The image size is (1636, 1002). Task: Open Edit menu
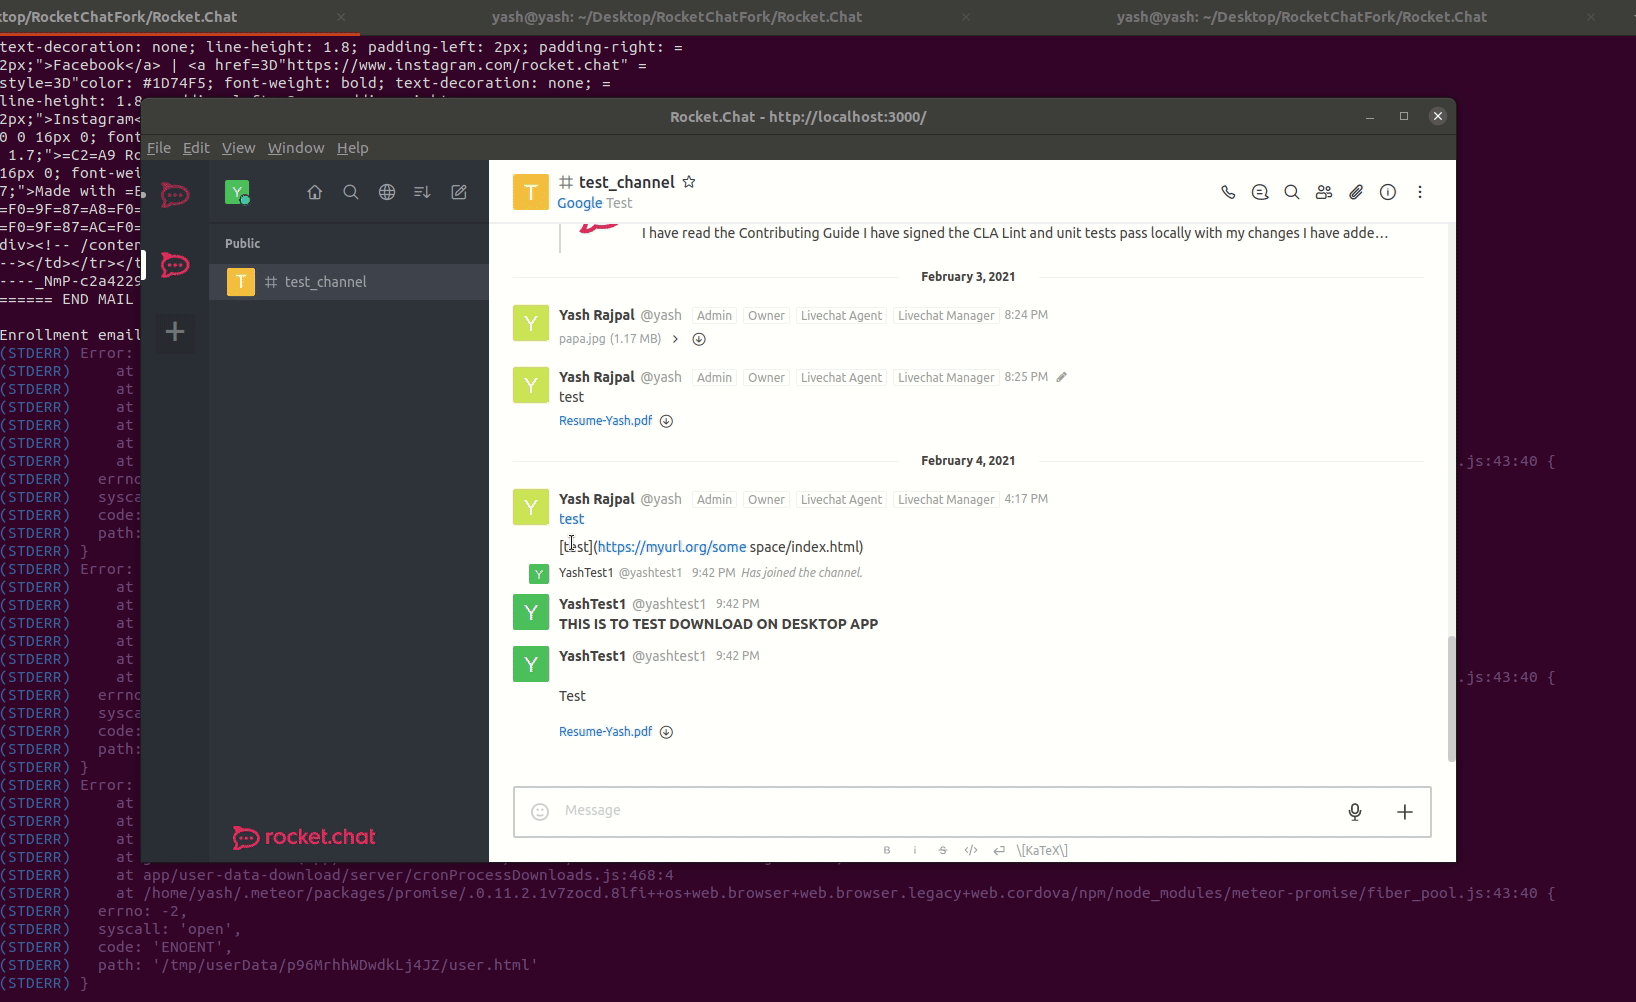(x=196, y=147)
